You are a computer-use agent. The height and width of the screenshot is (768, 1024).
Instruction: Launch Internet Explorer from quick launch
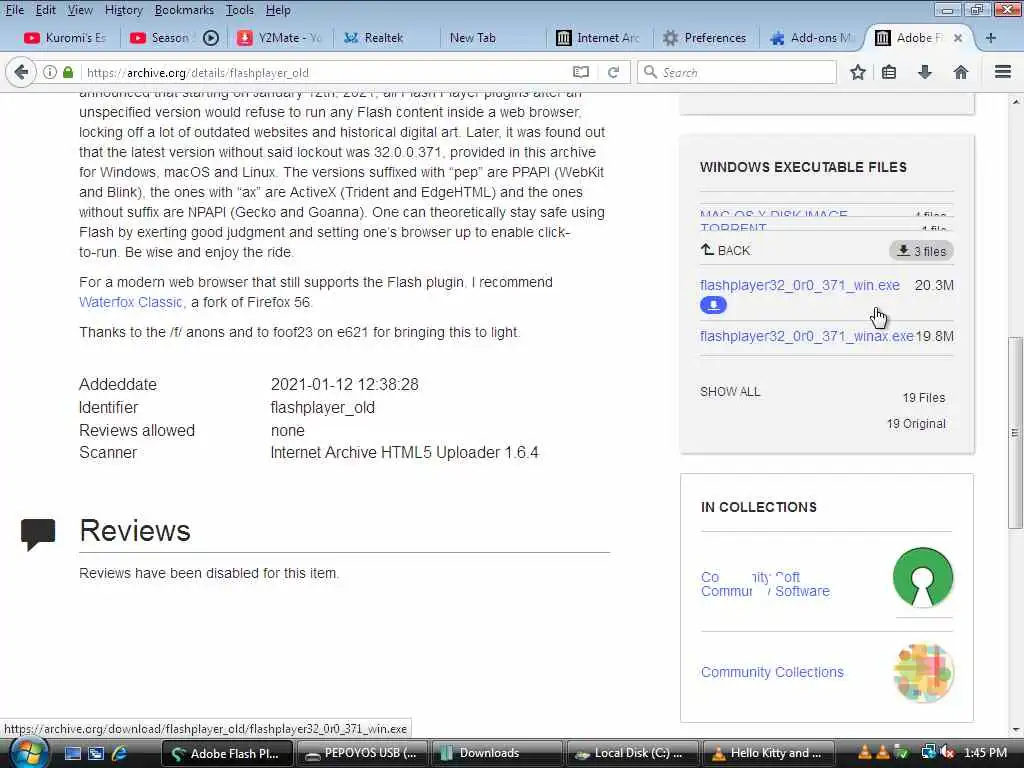[120, 754]
